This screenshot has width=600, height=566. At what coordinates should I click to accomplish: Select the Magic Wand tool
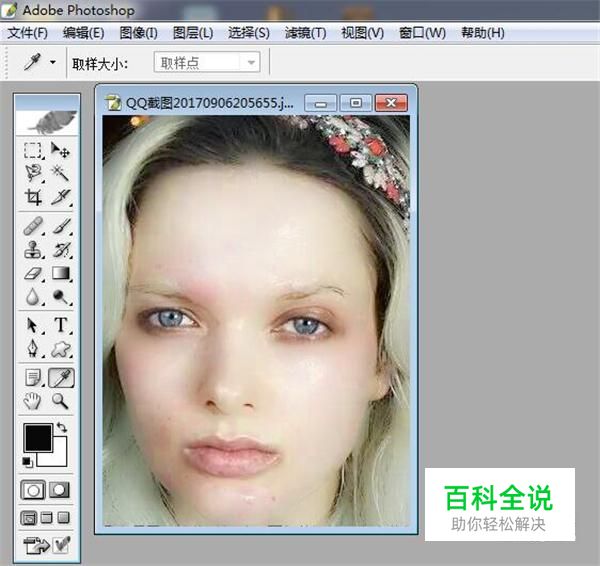60,173
